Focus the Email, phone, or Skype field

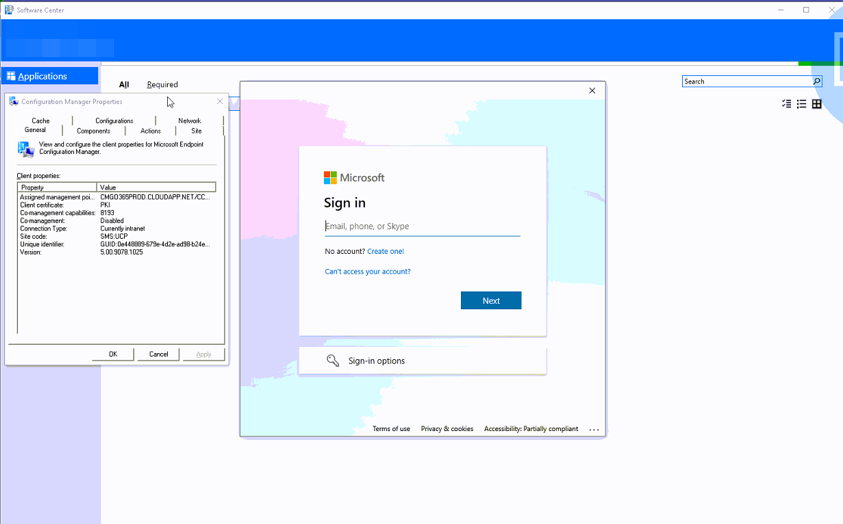pyautogui.click(x=423, y=226)
